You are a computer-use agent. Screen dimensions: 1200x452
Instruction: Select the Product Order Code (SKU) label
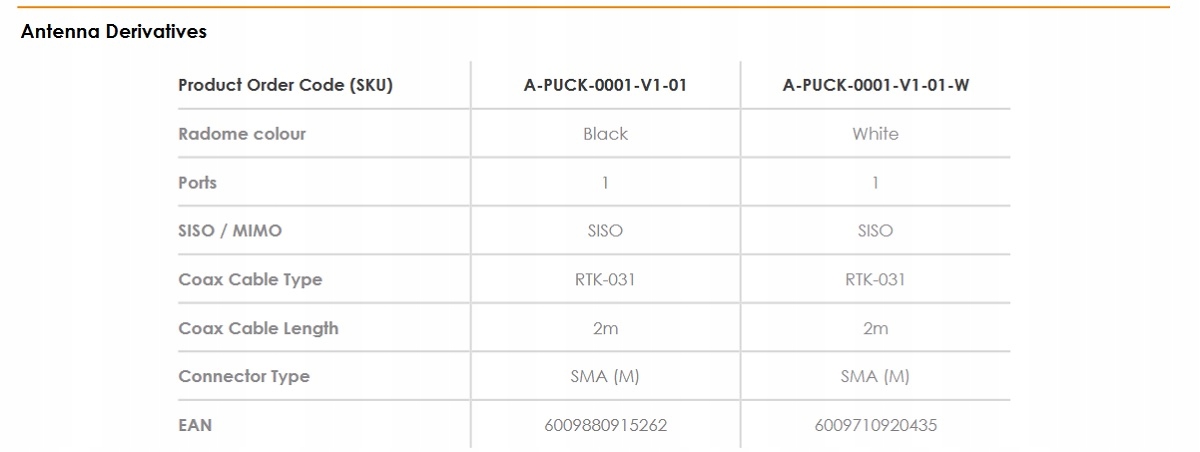coord(285,85)
